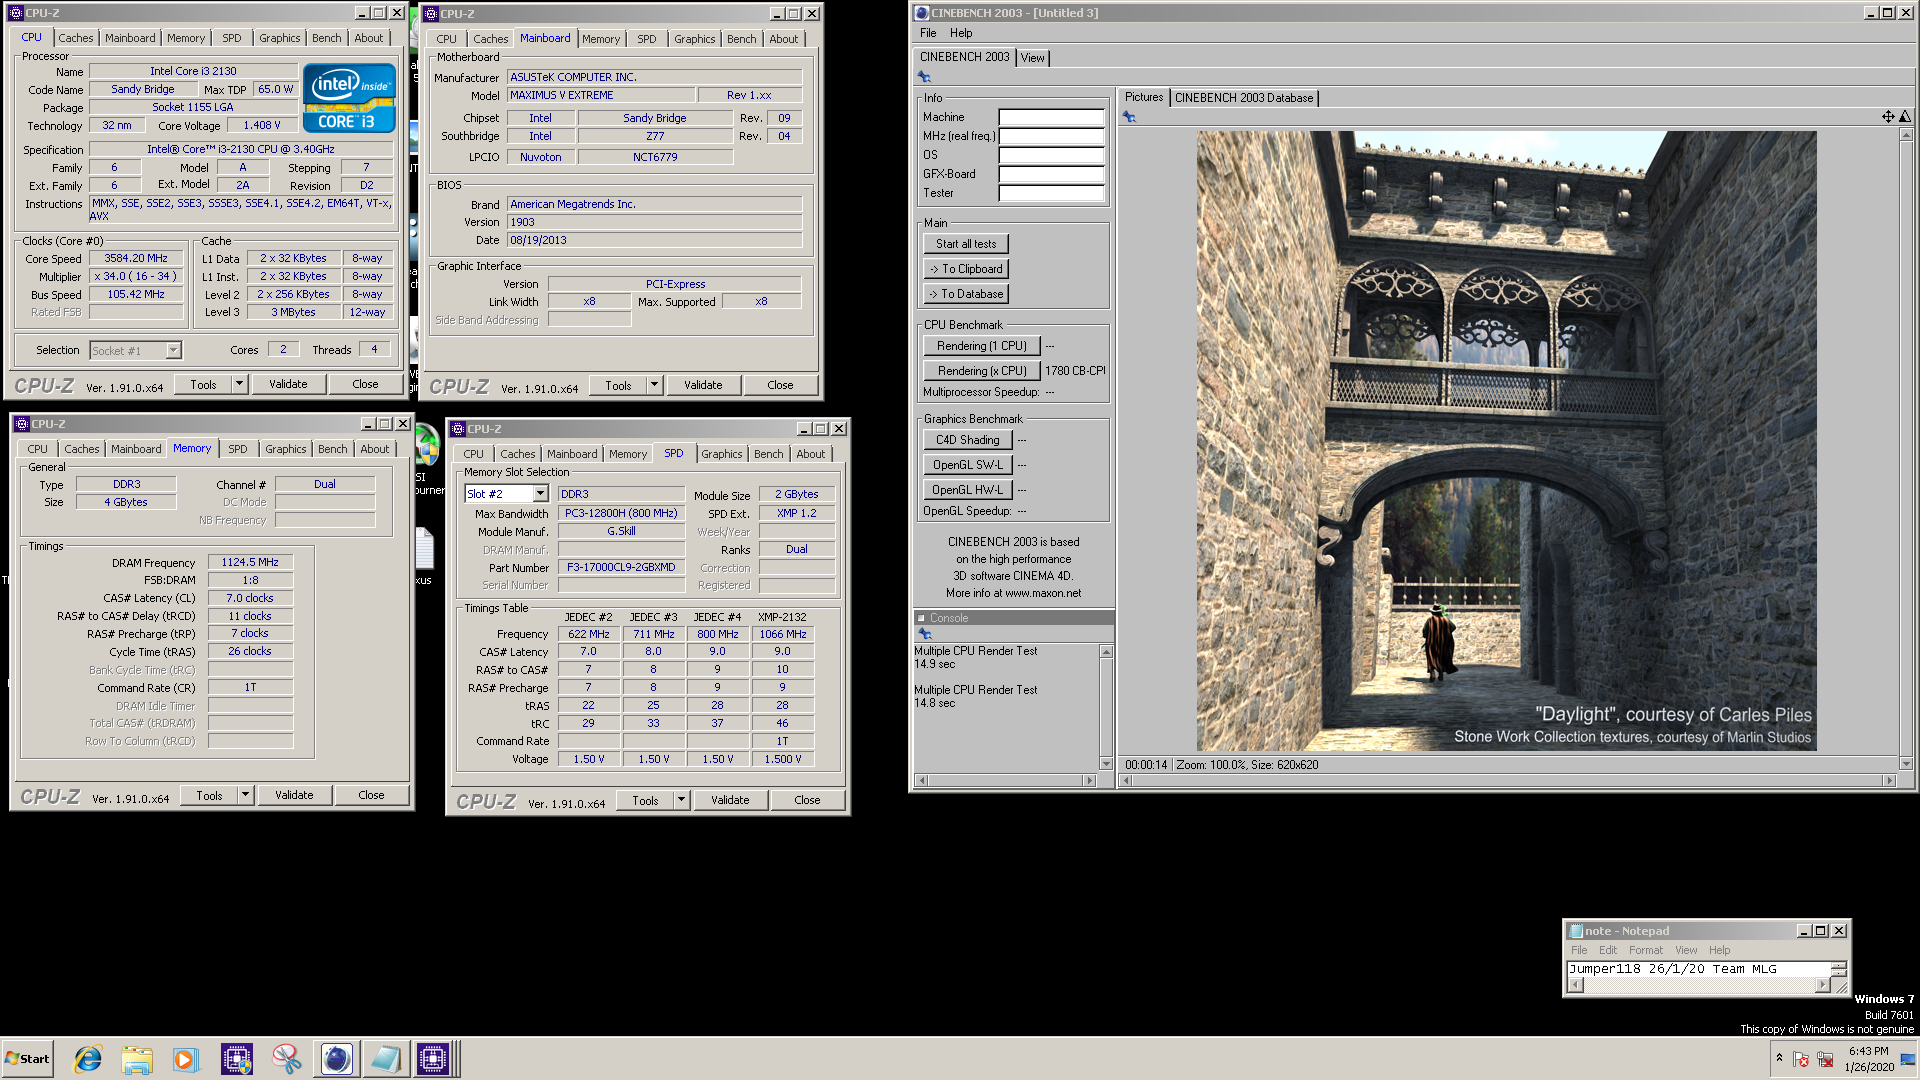Image resolution: width=1920 pixels, height=1080 pixels.
Task: Open the Snipping Tool from taskbar
Action: click(287, 1059)
